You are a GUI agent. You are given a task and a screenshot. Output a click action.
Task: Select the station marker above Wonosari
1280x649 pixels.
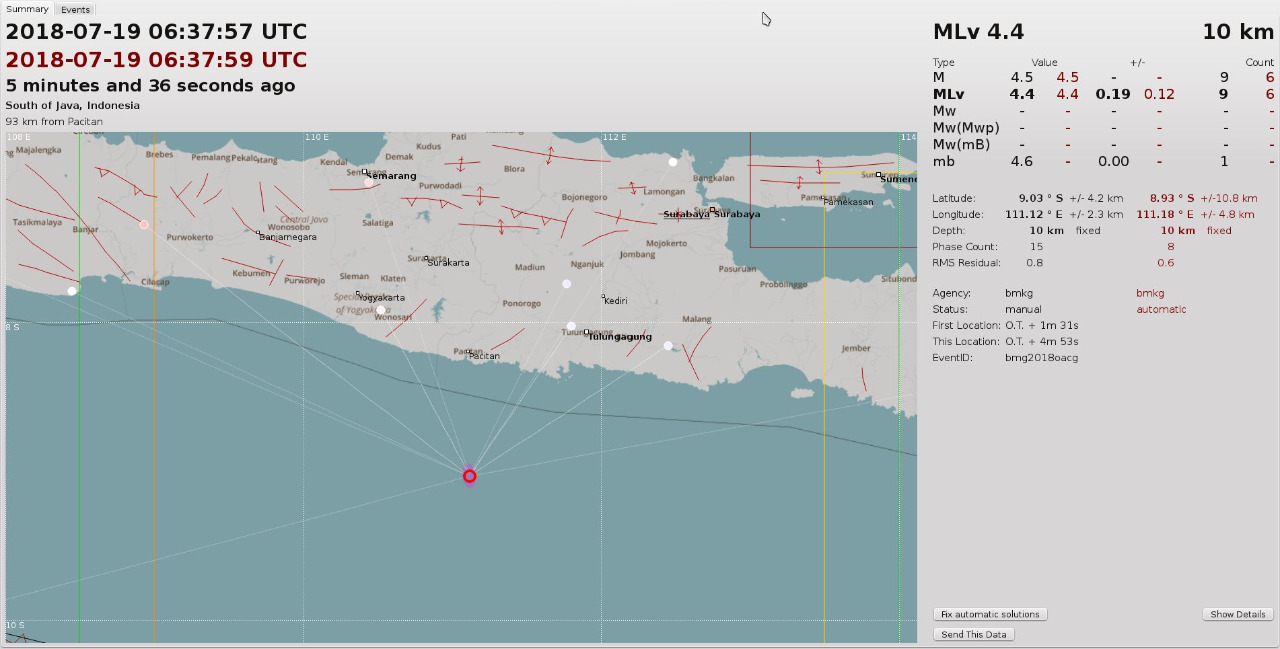pos(380,310)
